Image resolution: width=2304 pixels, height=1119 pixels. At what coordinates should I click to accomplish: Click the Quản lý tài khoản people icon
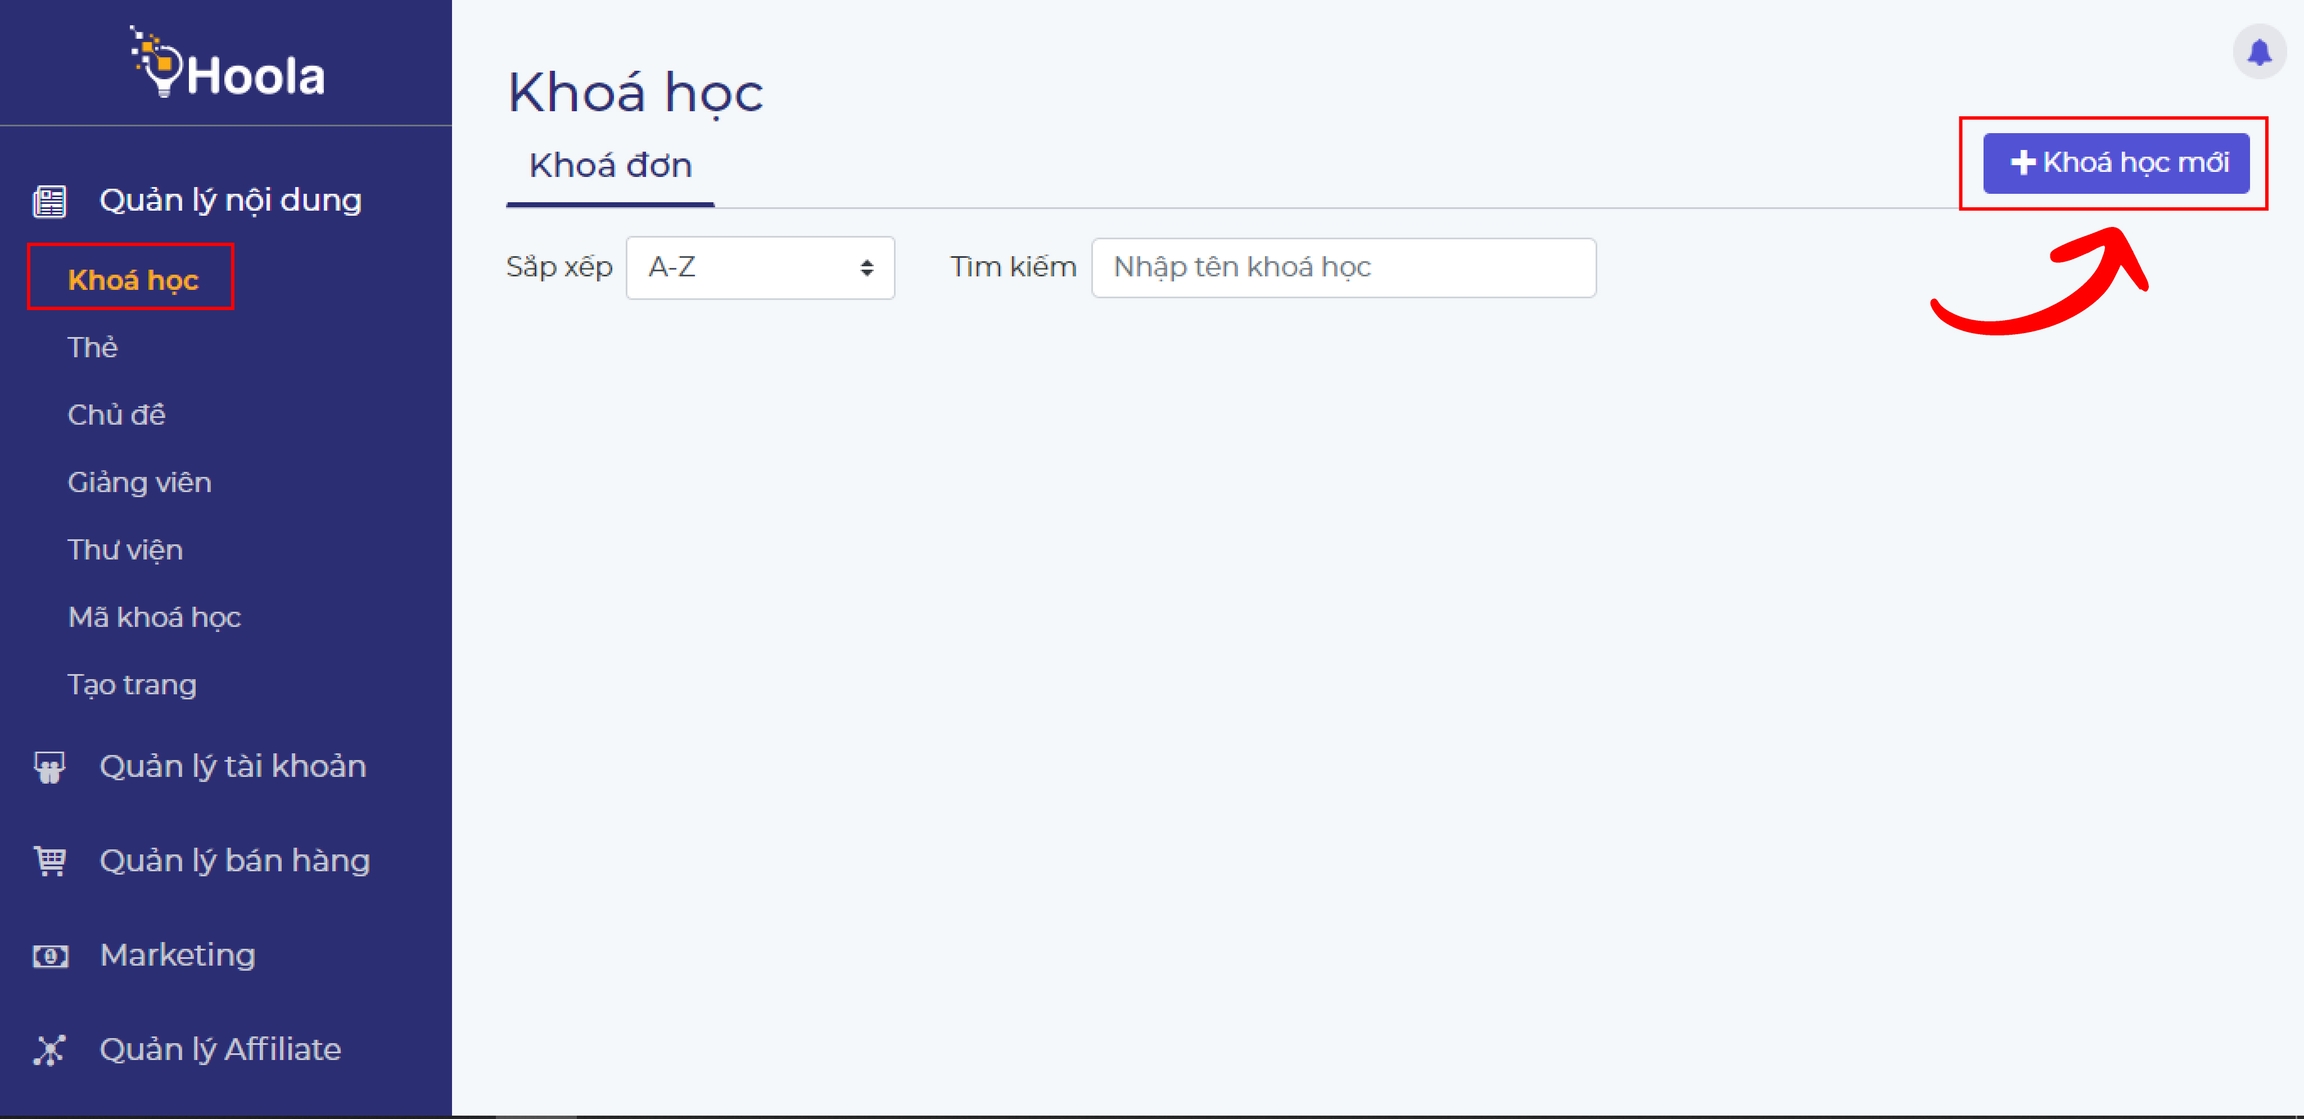50,767
